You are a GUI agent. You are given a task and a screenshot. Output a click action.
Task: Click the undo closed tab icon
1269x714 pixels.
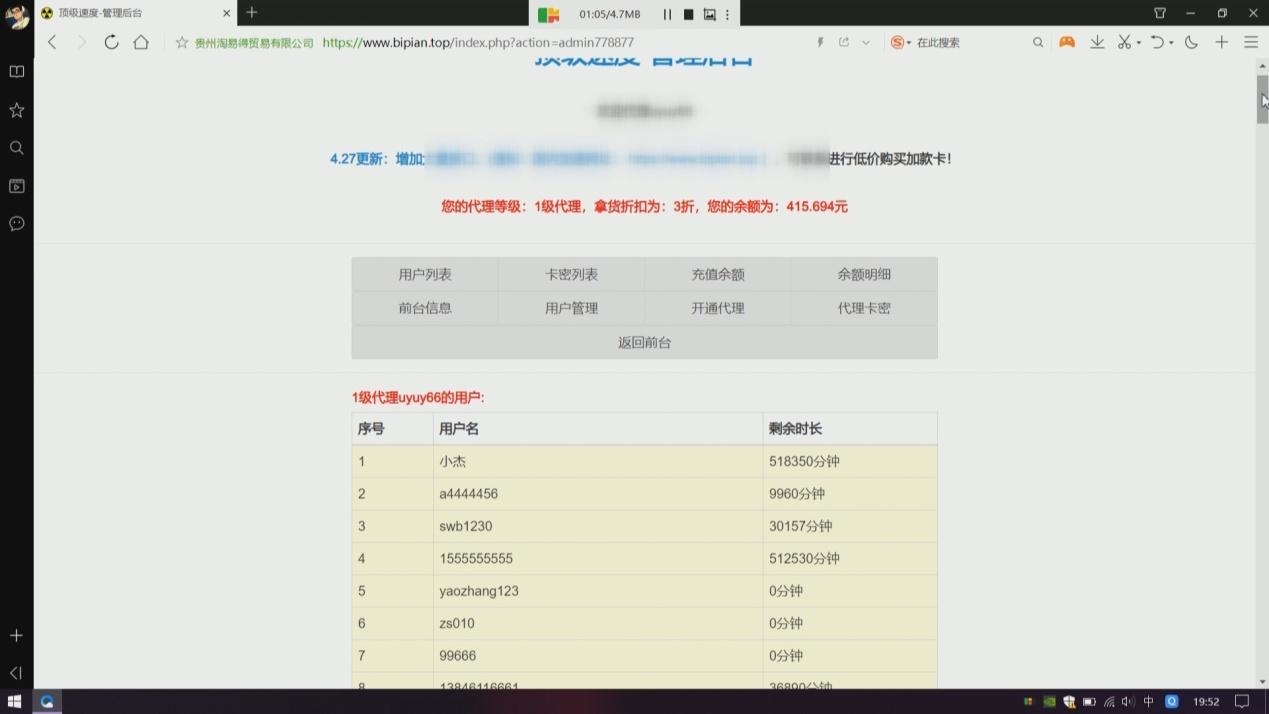pyautogui.click(x=1157, y=42)
